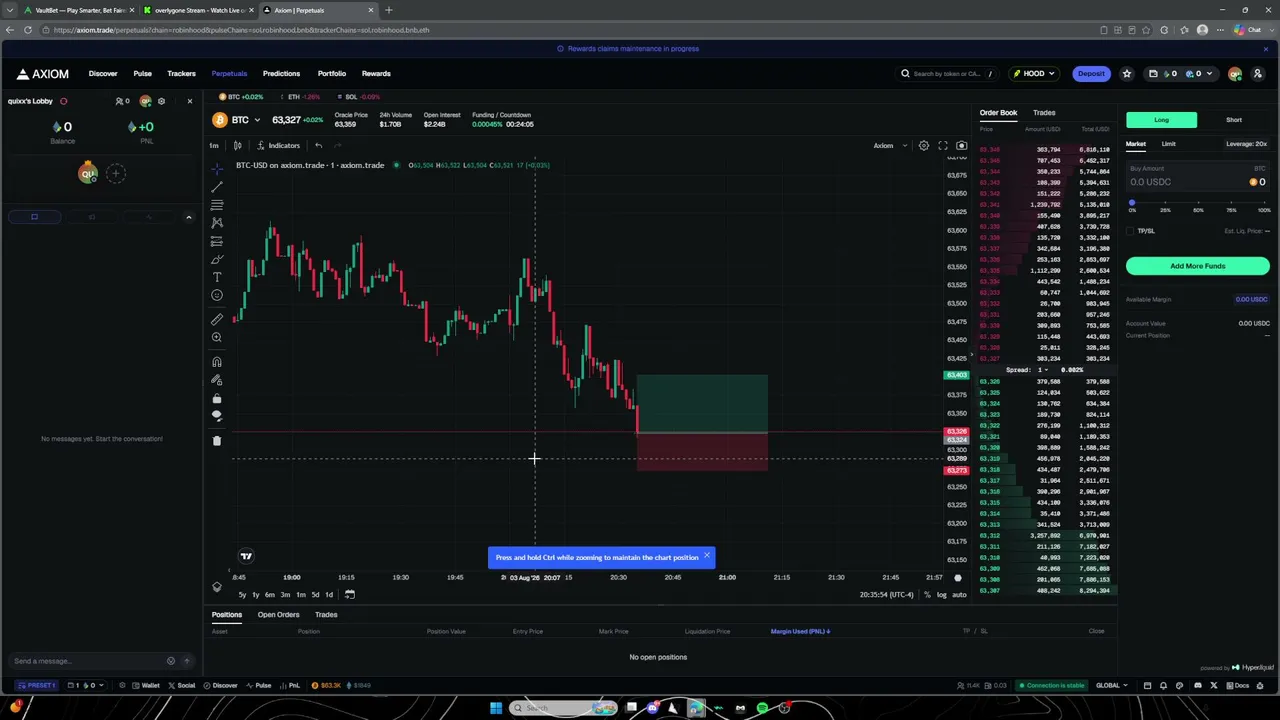The width and height of the screenshot is (1280, 720).
Task: Open the favorites star icon
Action: [x=1126, y=73]
